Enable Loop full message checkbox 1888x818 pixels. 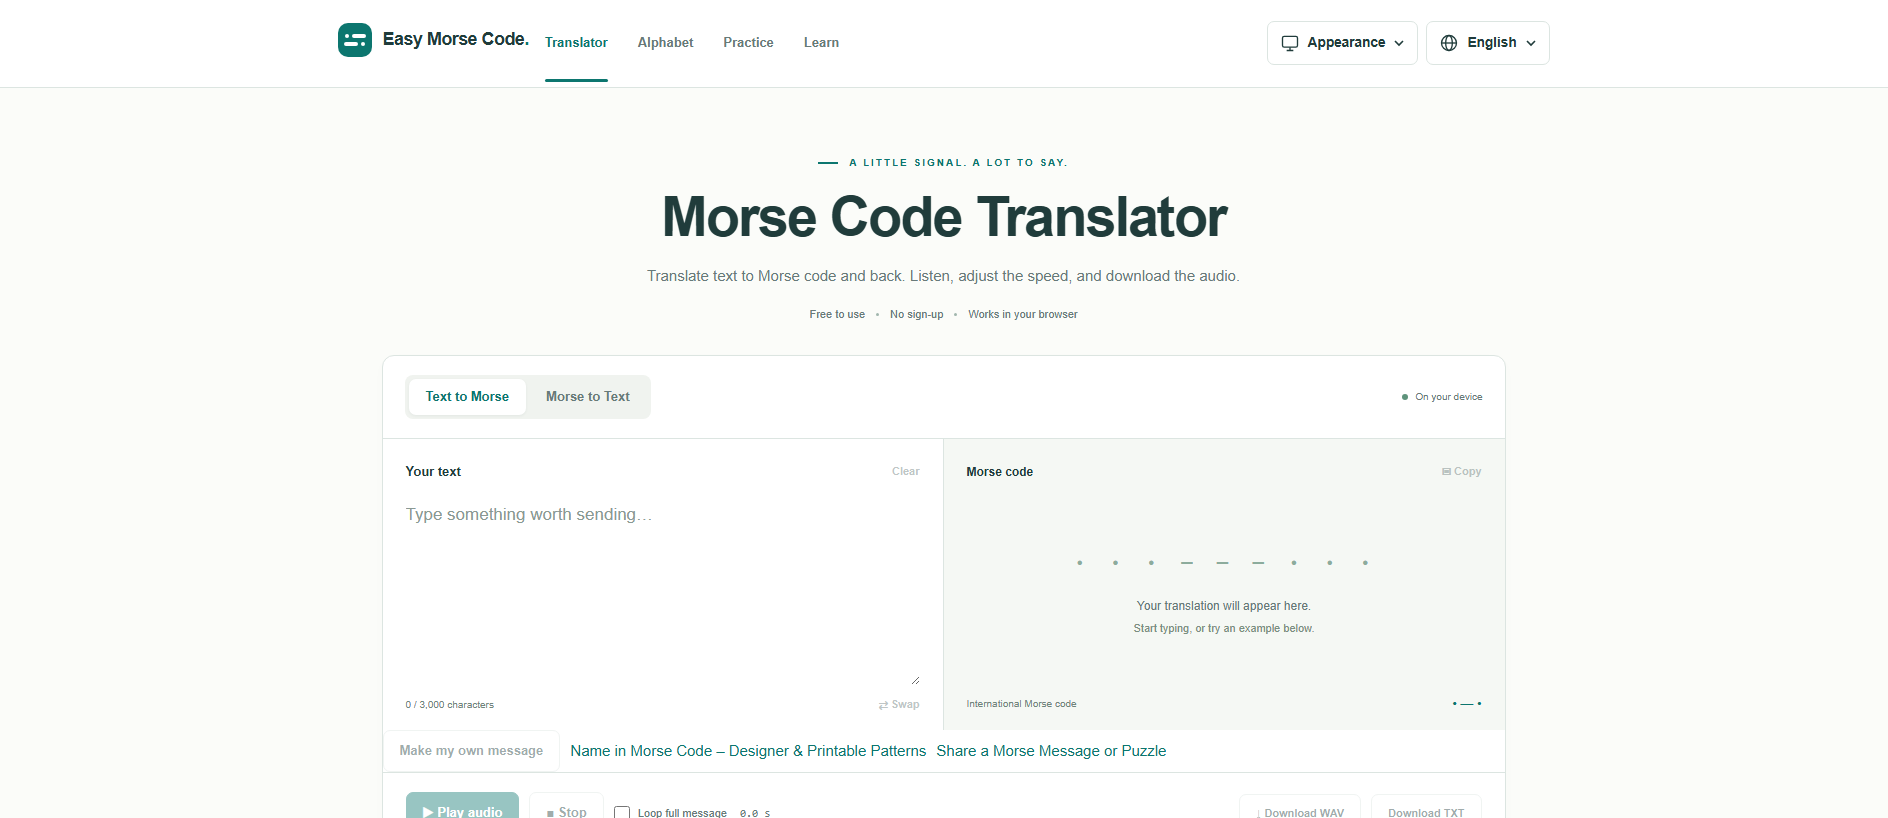coord(622,813)
